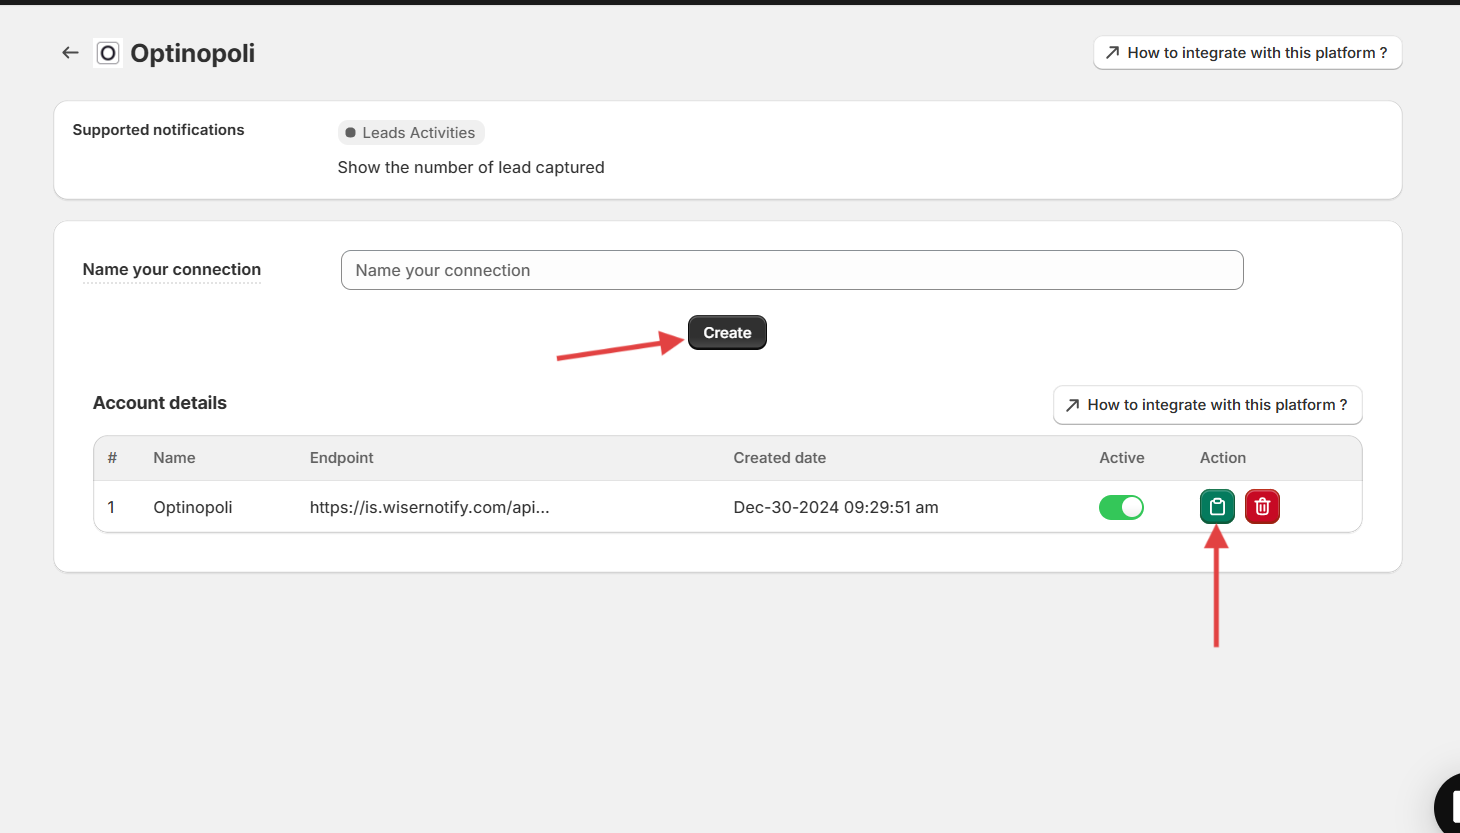
Task: Click the Name column header
Action: pyautogui.click(x=174, y=458)
